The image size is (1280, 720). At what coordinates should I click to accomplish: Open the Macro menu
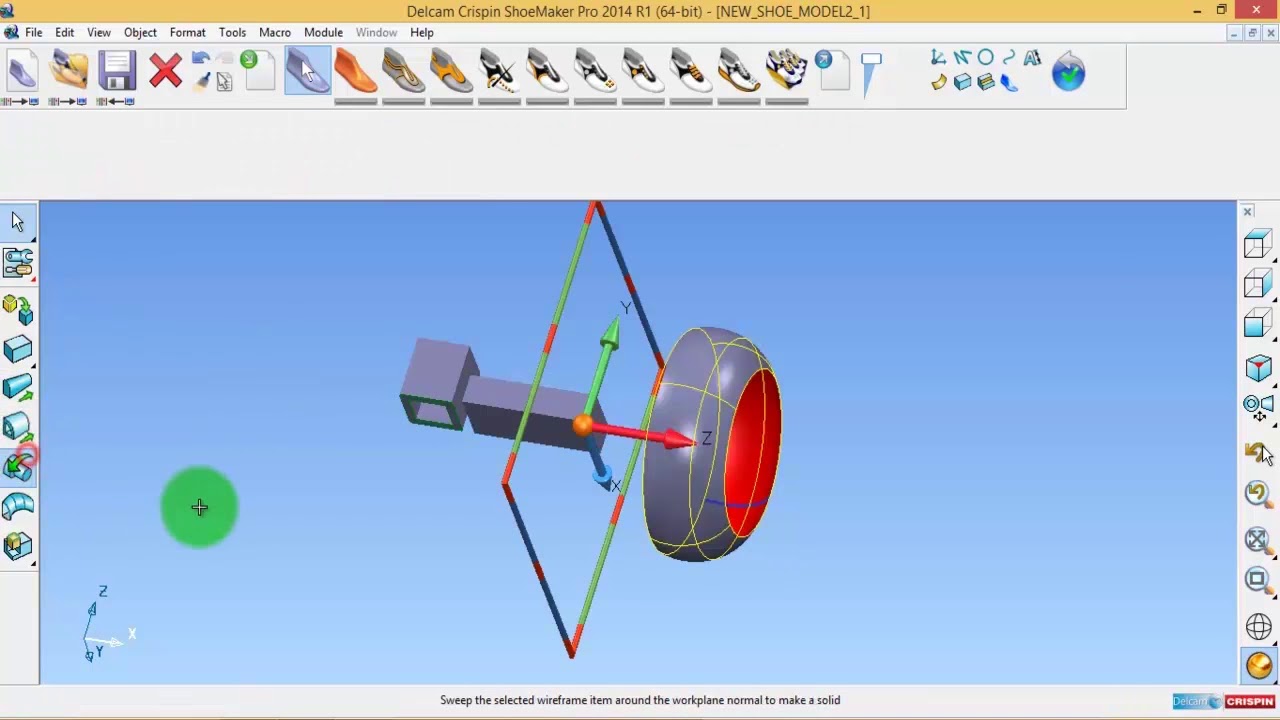coord(274,32)
